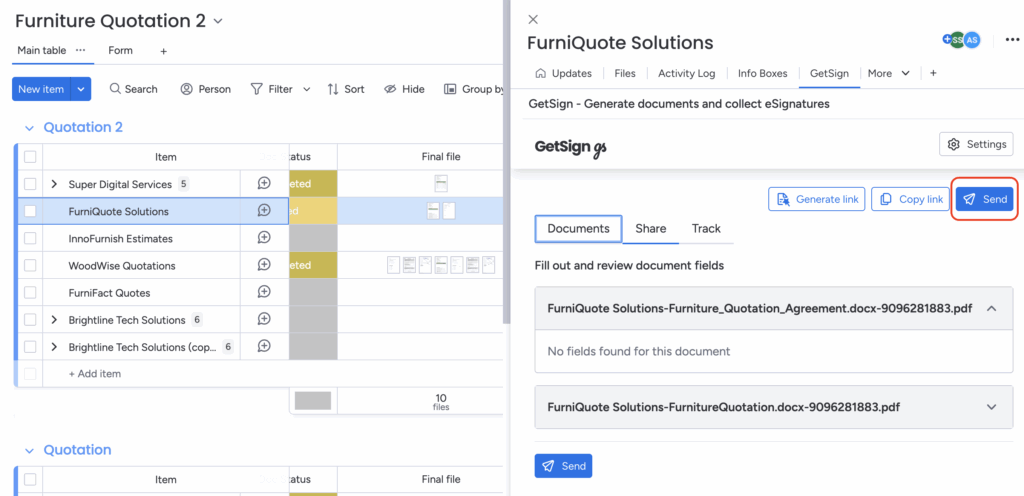Screen dimensions: 1024x496
Task: Collapse the Quotation group
Action: 29,450
